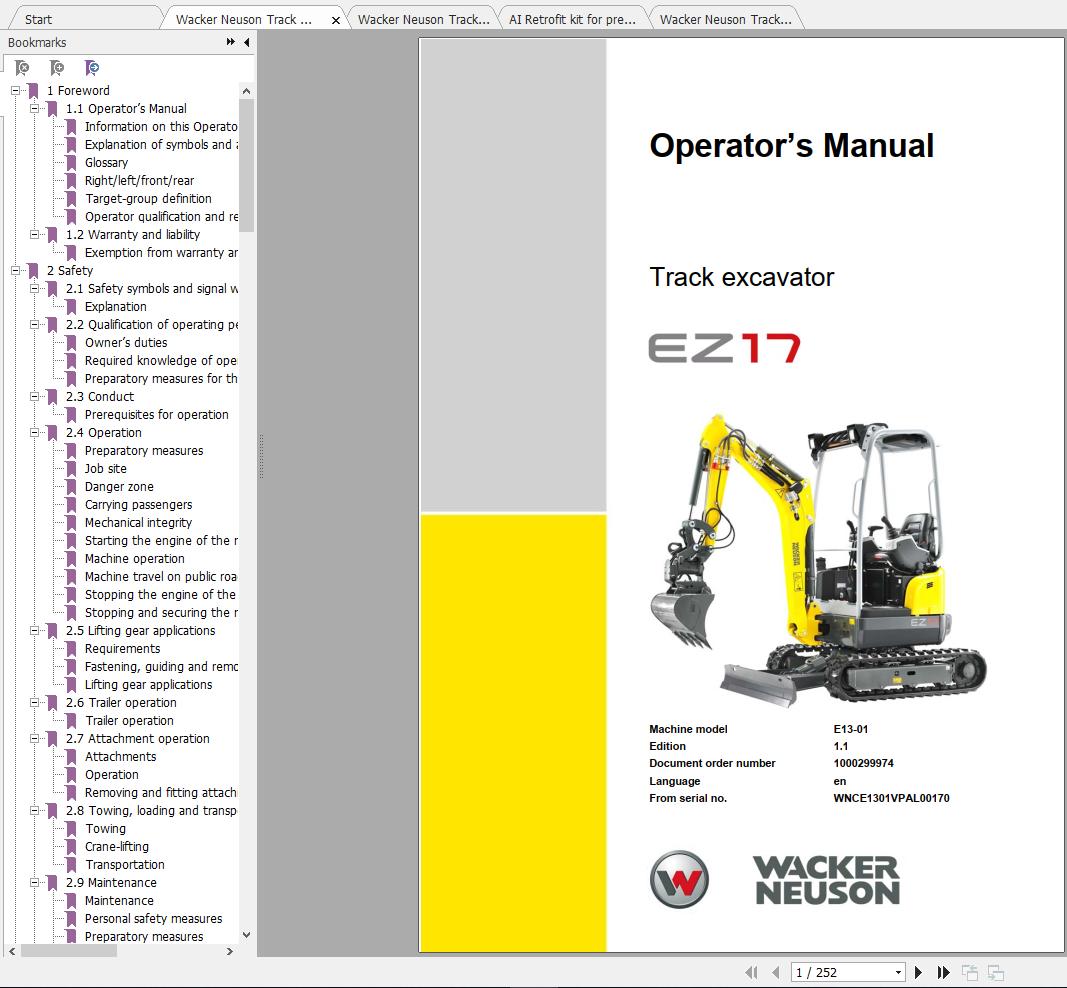Switch to the last Wacker Neuson Track tab
1067x988 pixels.
725,20
